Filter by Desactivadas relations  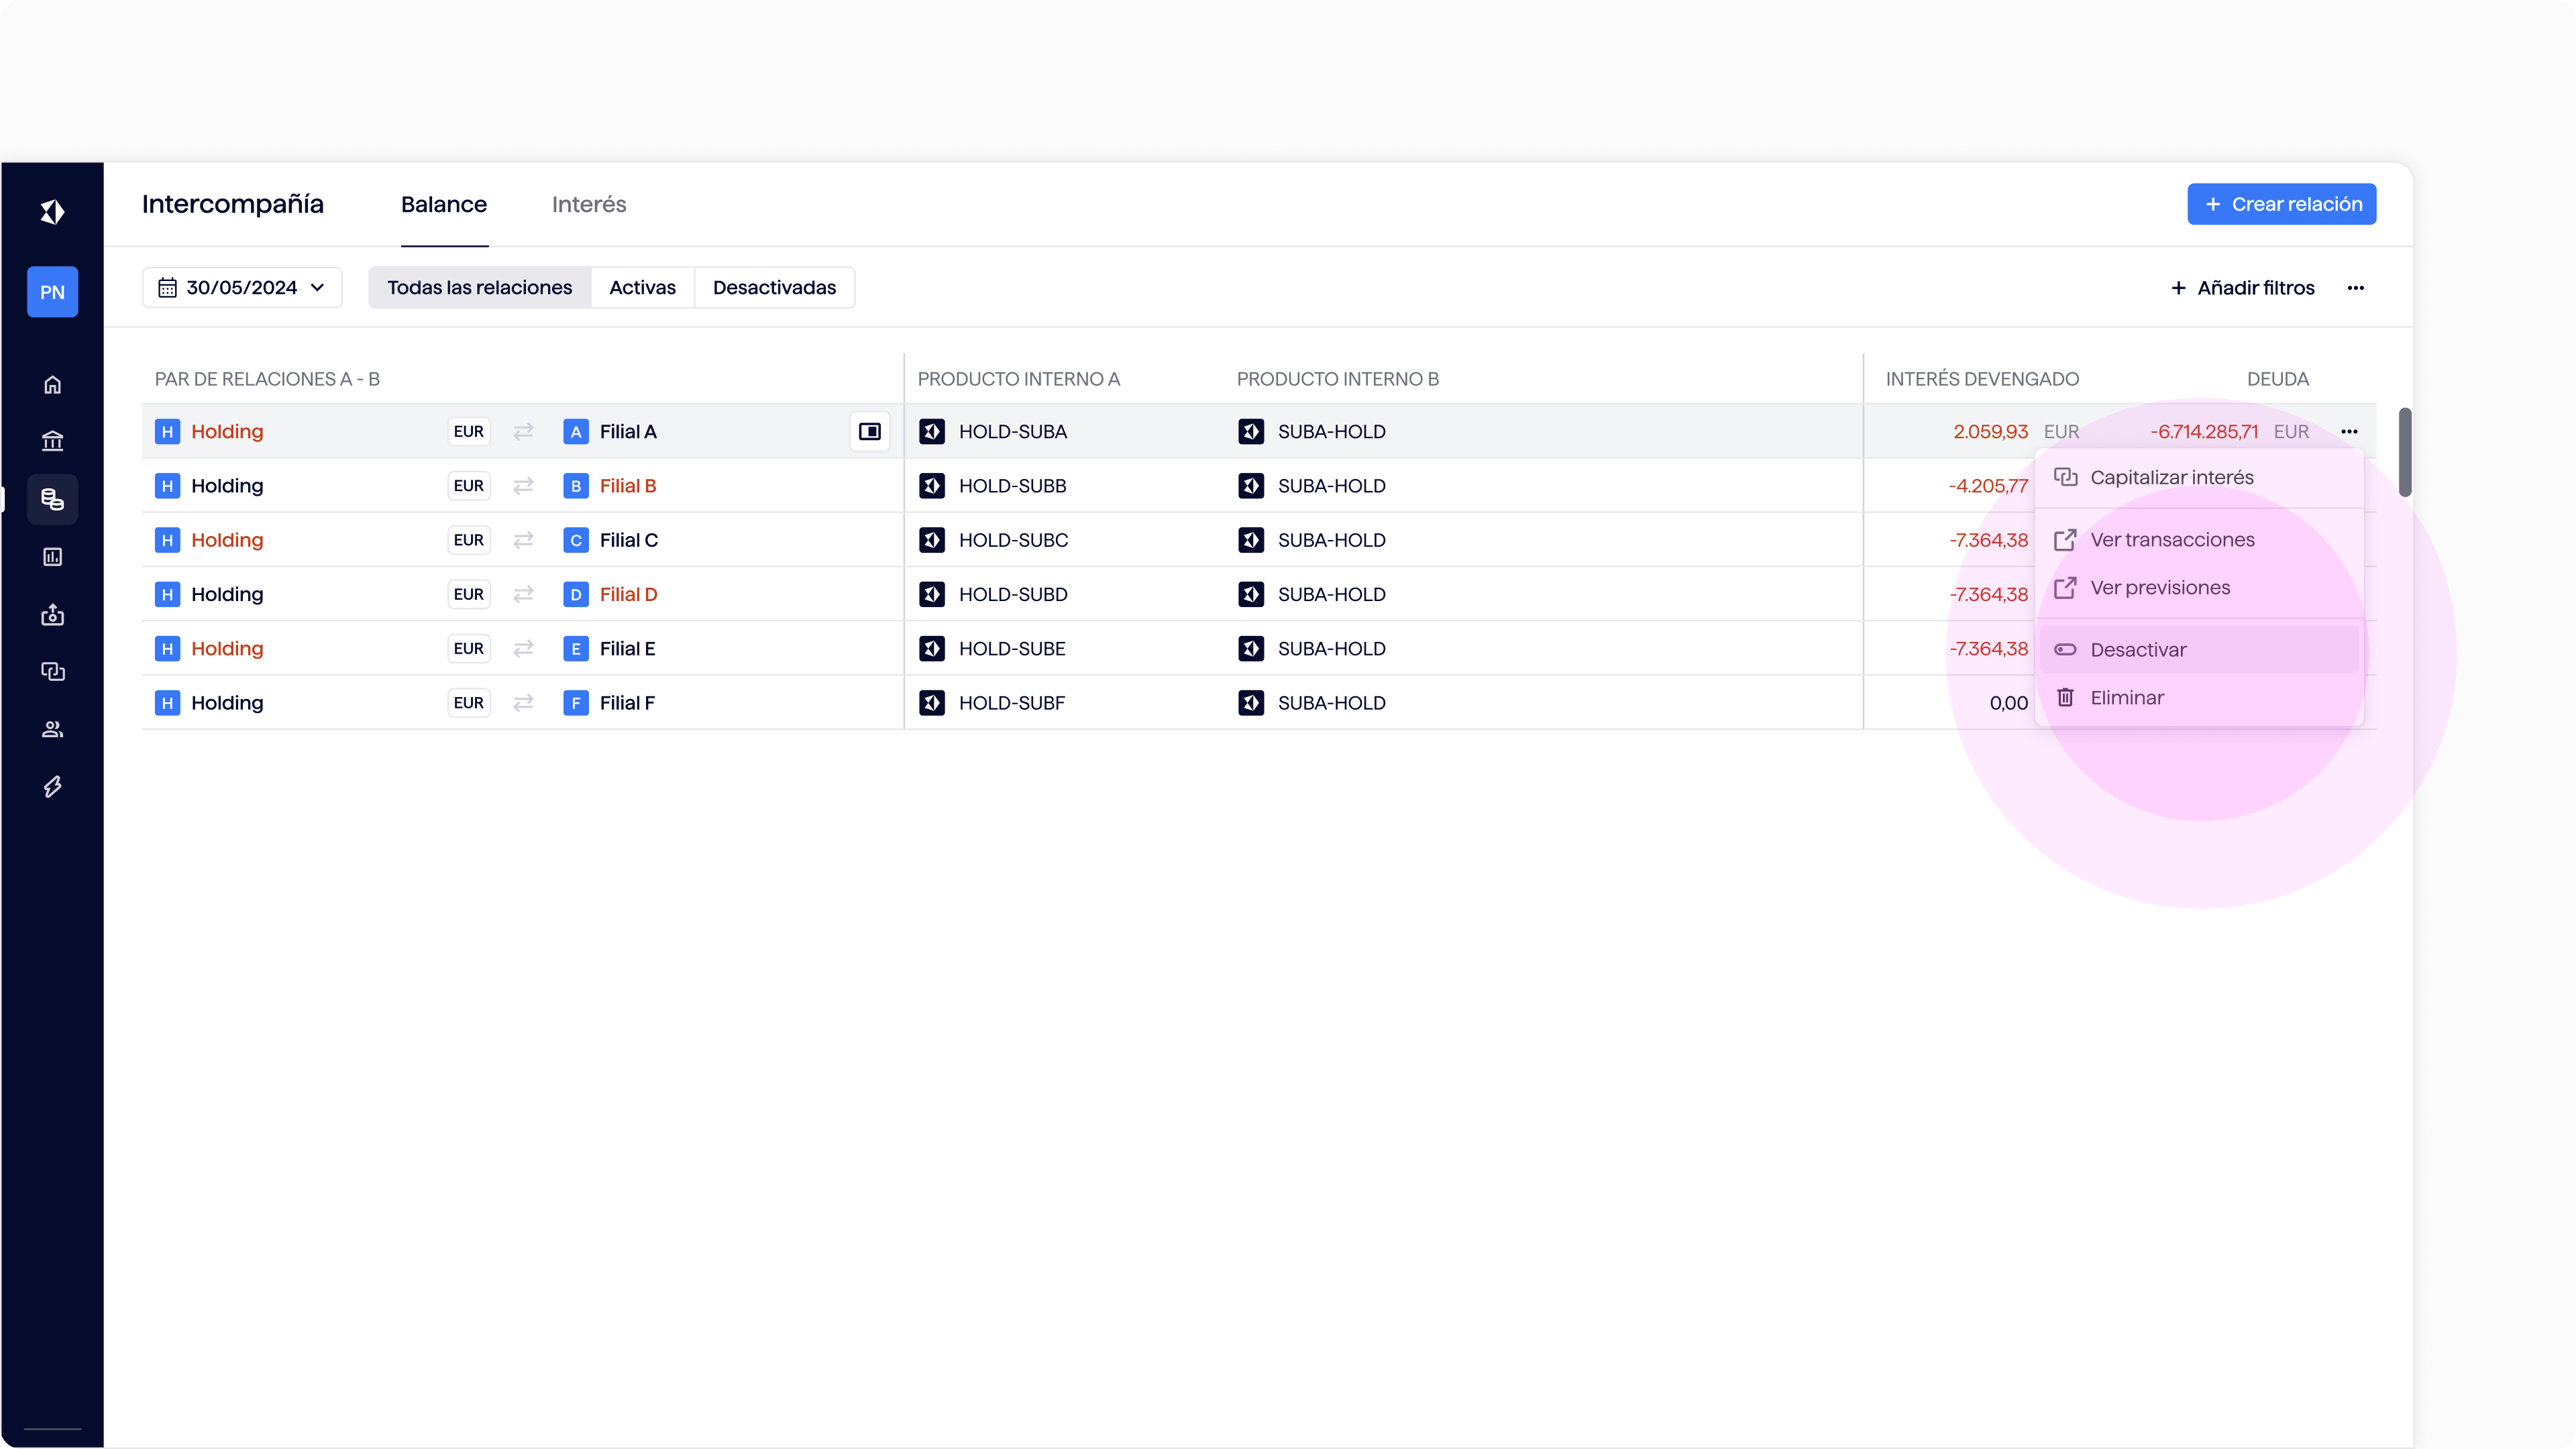pyautogui.click(x=774, y=288)
